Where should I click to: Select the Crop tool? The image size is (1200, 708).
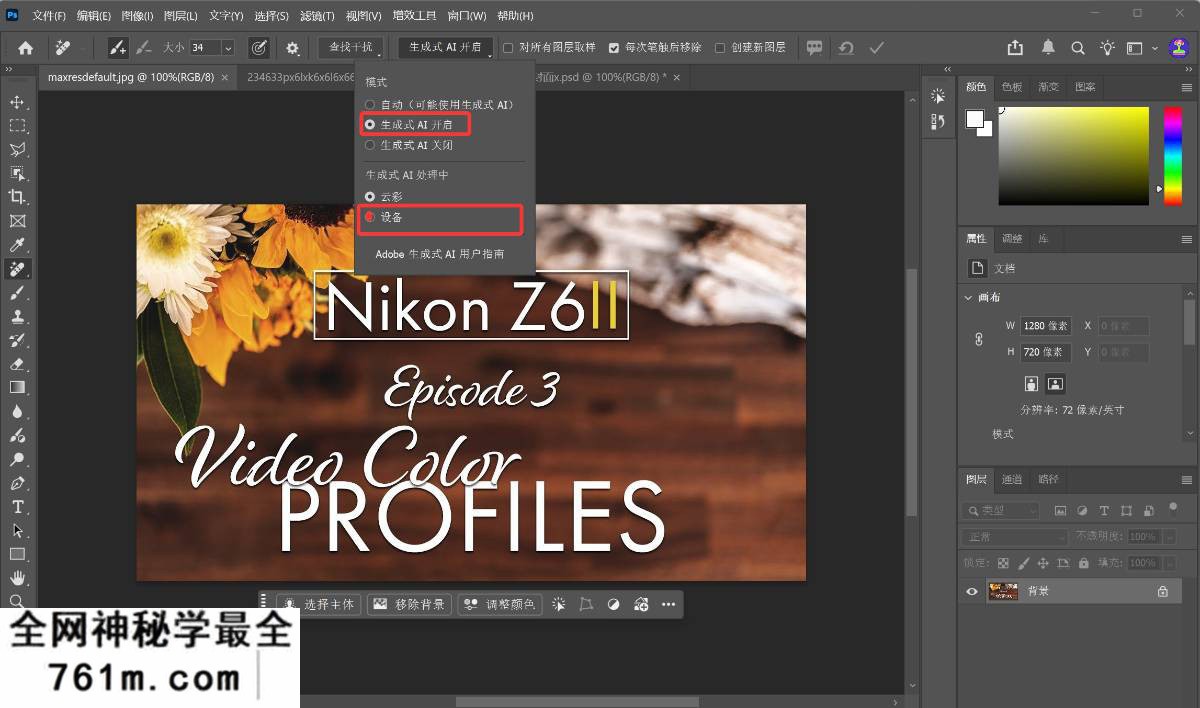coord(17,197)
